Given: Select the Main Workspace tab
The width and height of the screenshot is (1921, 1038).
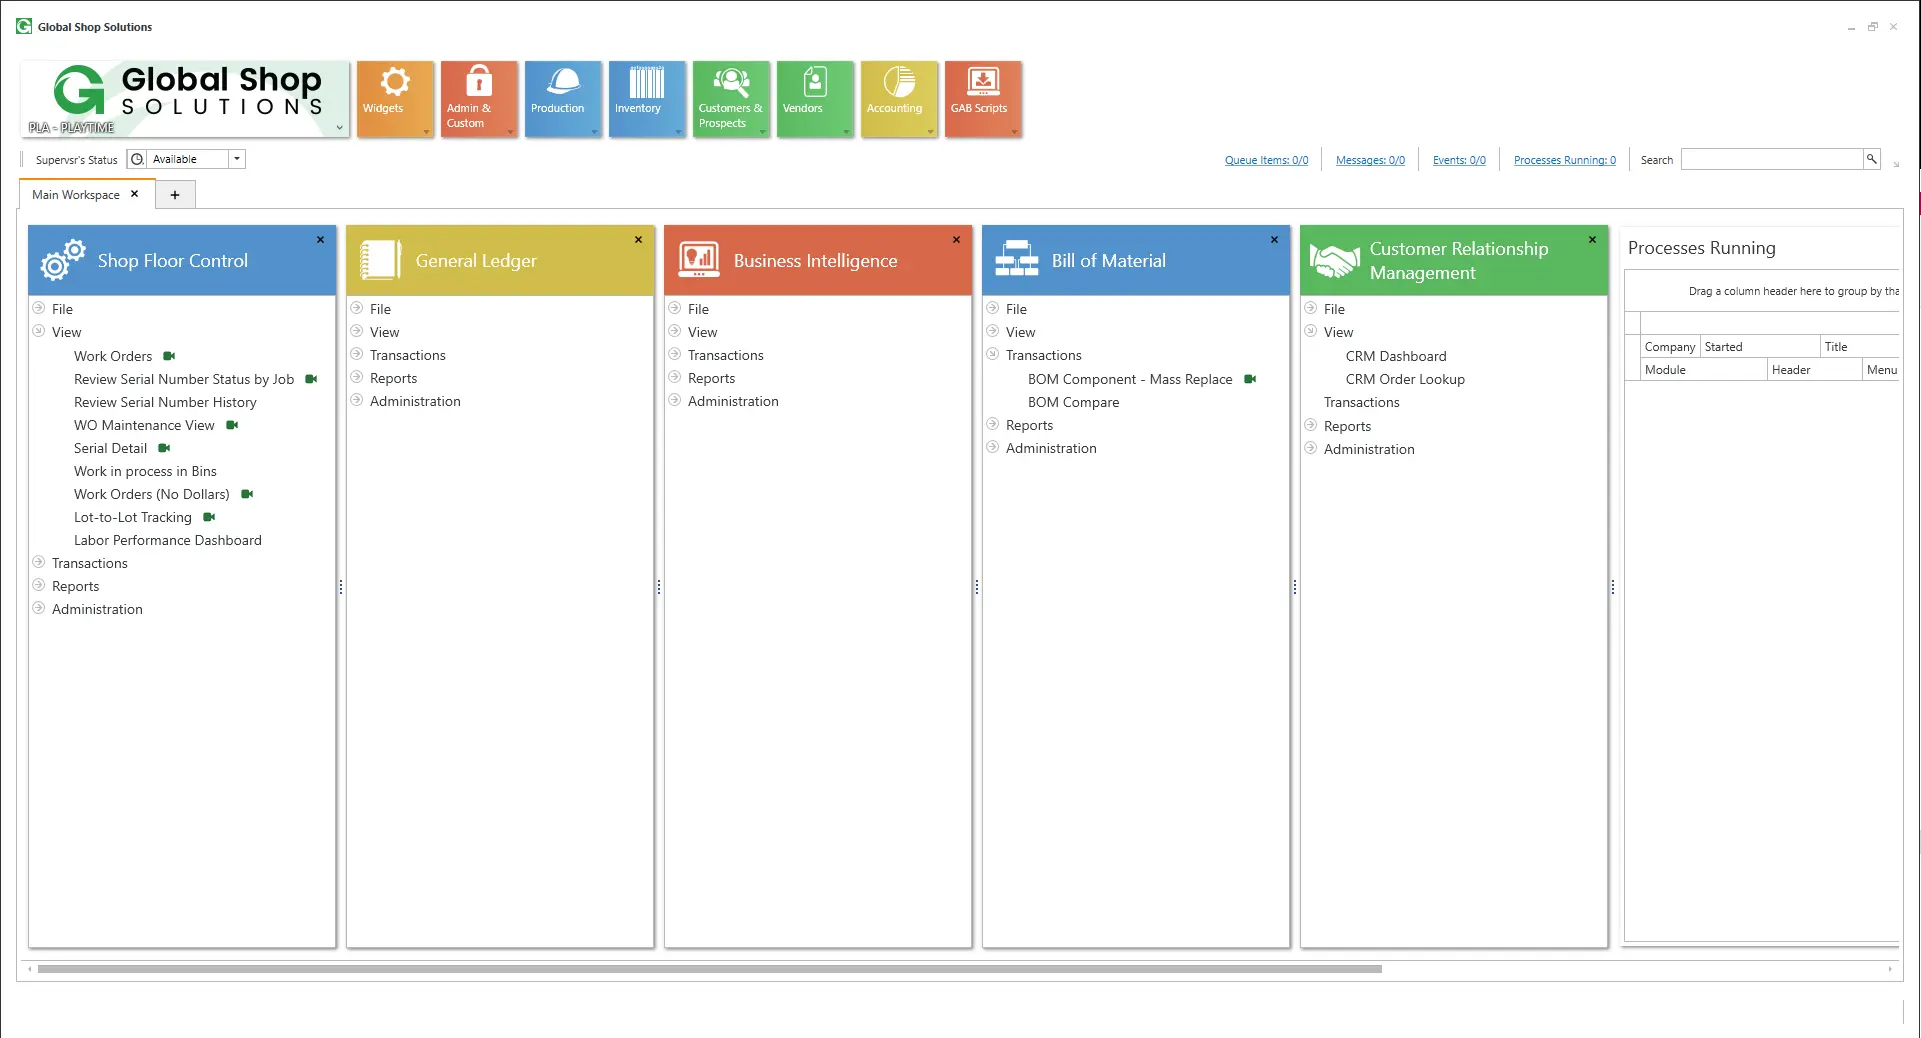Looking at the screenshot, I should point(76,195).
